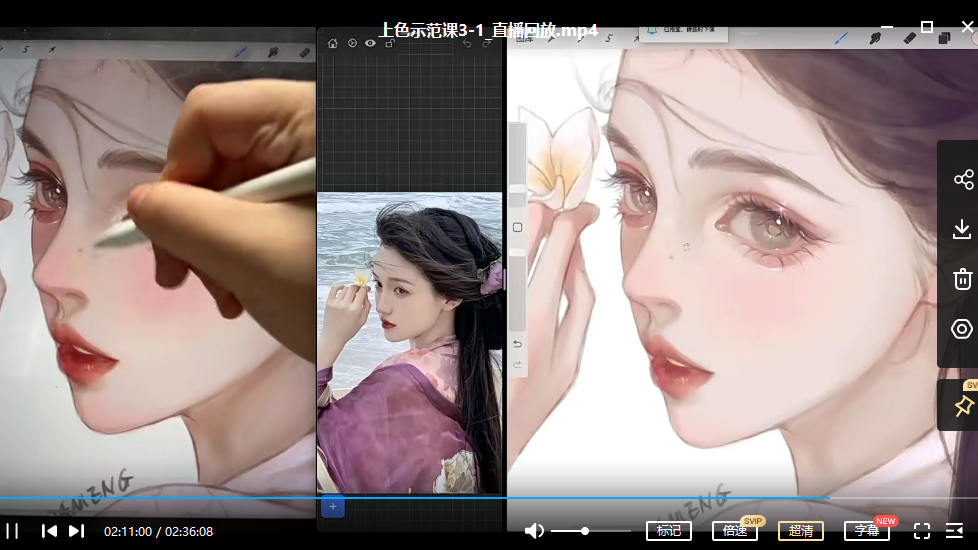Open the 超清 video quality selector
This screenshot has height=550, width=978.
coord(800,531)
